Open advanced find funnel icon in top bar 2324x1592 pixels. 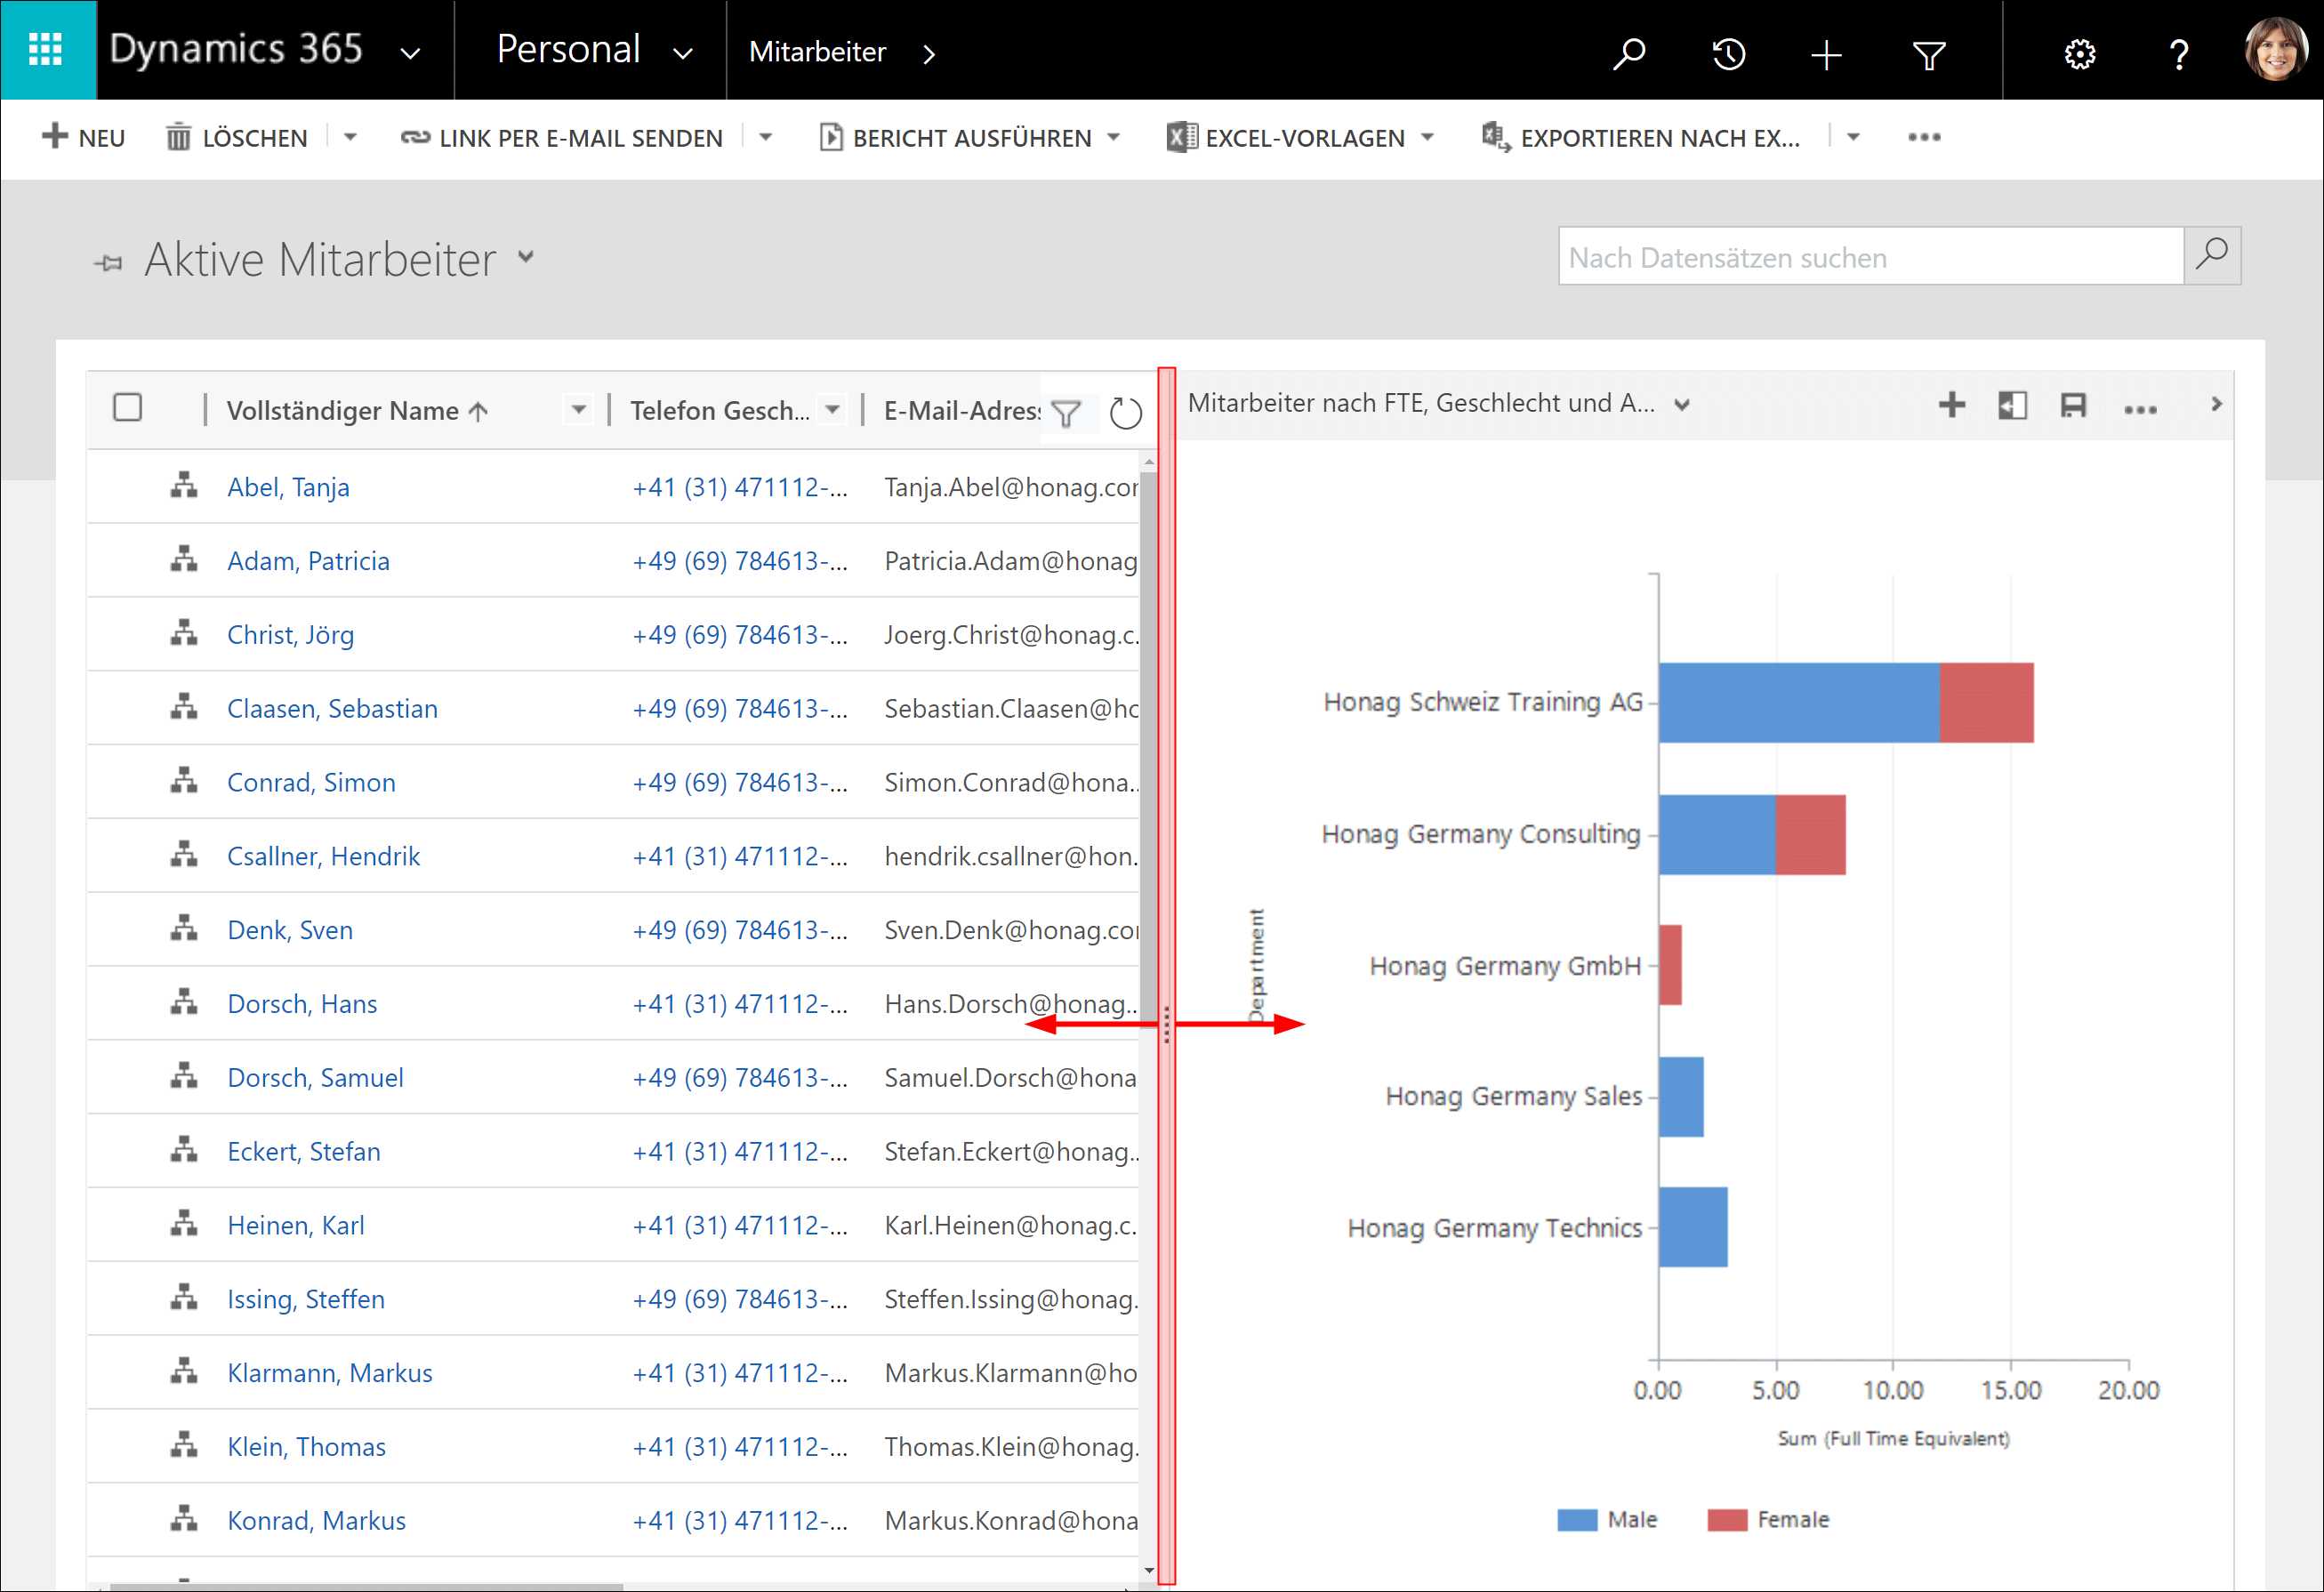pos(1929,54)
